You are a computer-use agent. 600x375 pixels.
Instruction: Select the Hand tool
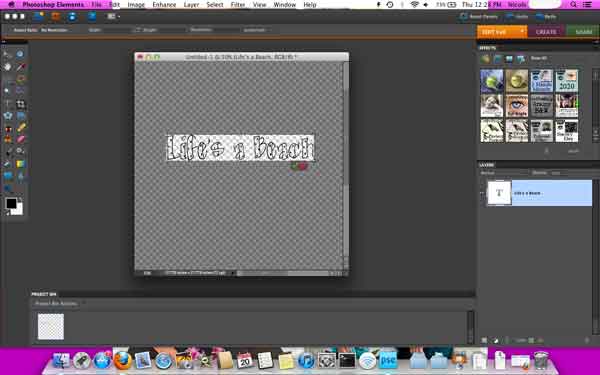8,67
